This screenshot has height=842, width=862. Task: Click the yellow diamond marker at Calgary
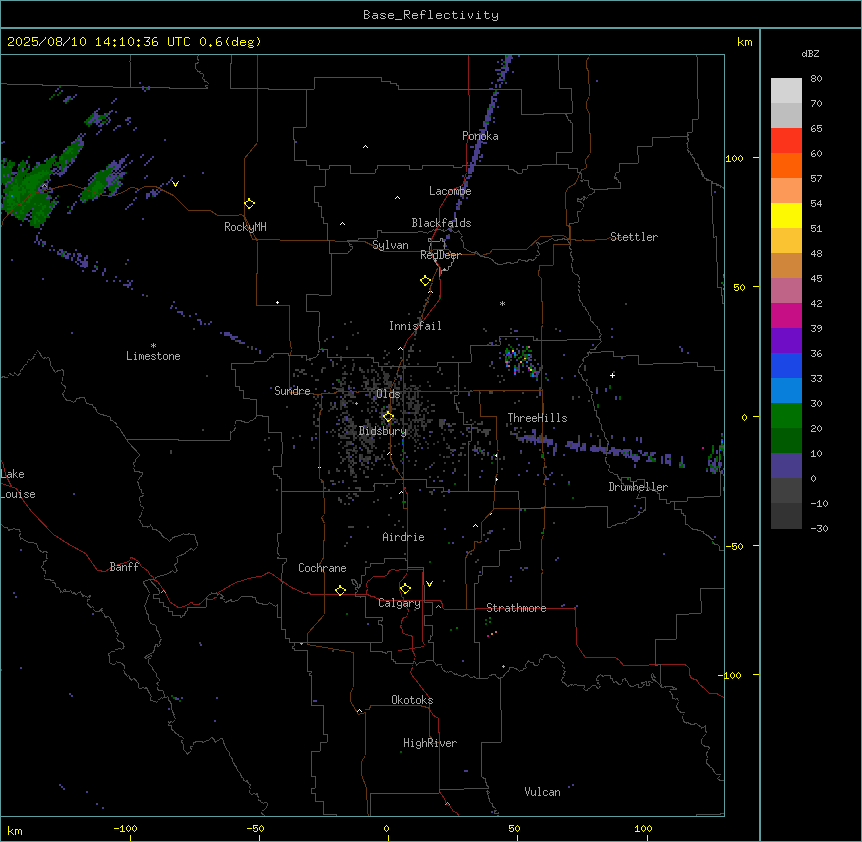click(405, 589)
